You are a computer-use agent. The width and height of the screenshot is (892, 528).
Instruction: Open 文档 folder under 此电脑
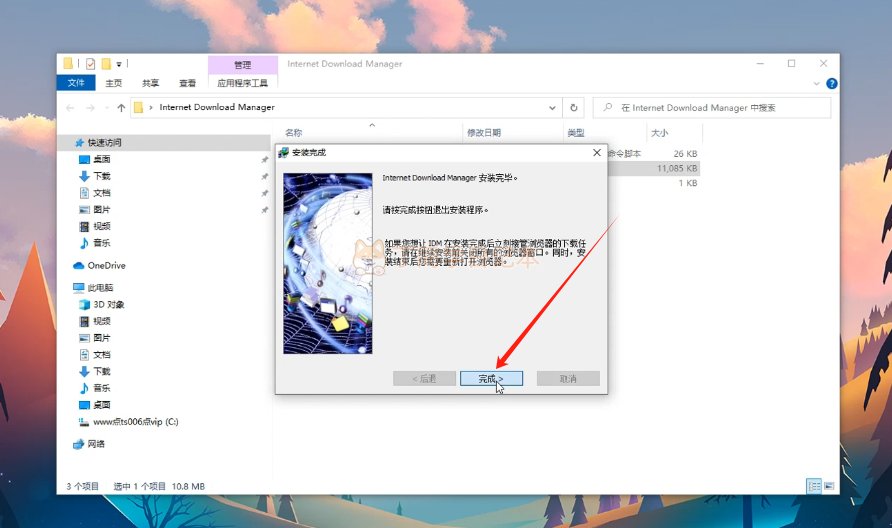[x=102, y=354]
